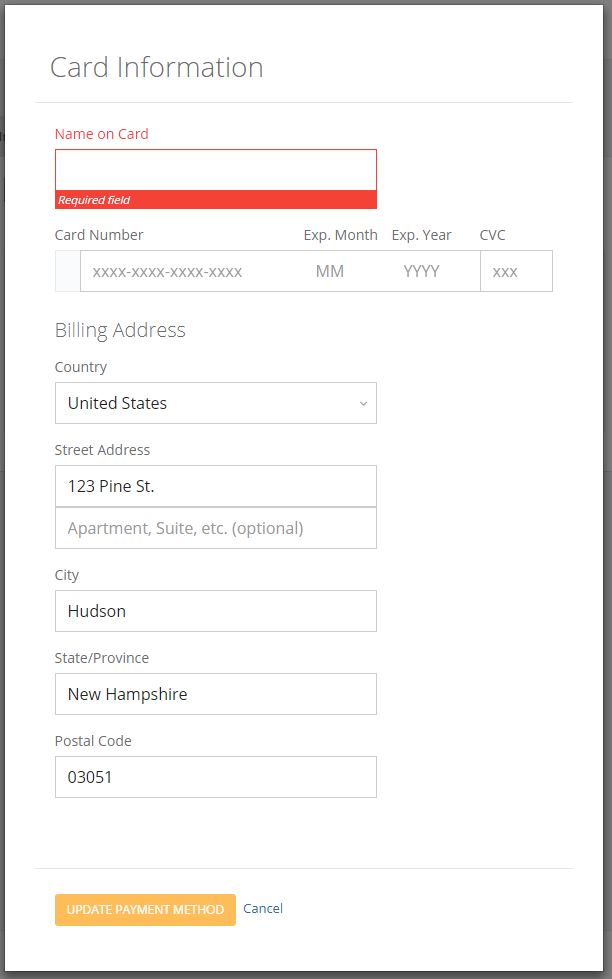Click the Name on Card label
The image size is (612, 979).
click(x=101, y=134)
